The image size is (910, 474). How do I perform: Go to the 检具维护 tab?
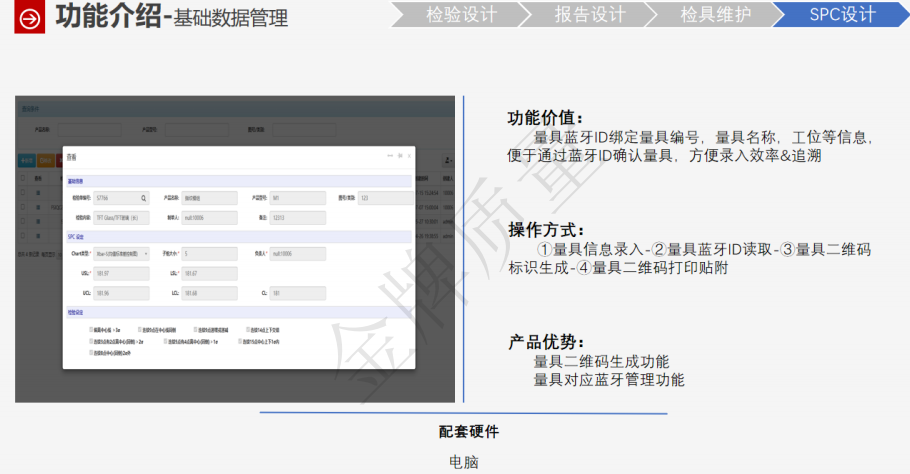click(716, 14)
